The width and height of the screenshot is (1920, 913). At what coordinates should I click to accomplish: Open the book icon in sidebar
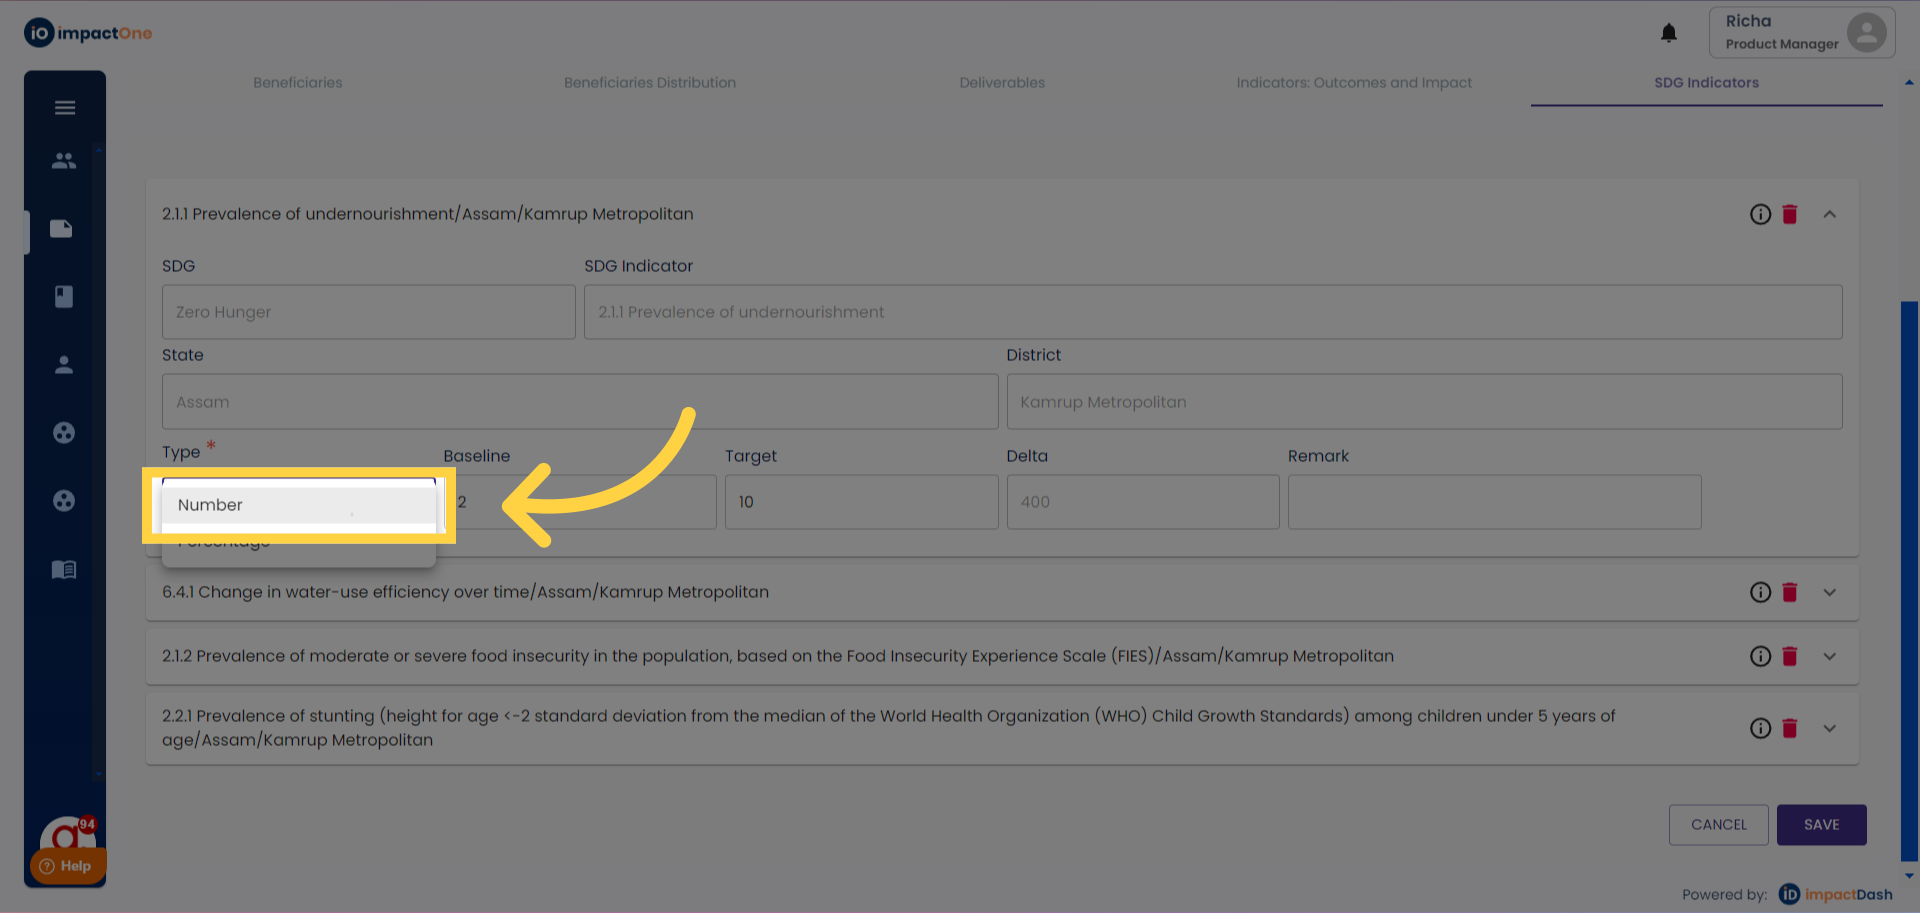[x=64, y=296]
